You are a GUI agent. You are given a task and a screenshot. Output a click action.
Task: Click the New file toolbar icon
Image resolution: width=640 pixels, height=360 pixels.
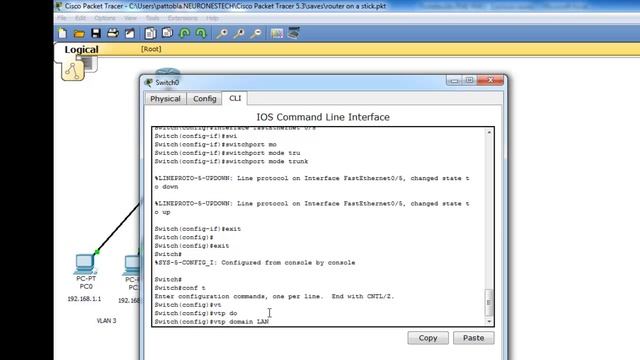62,33
